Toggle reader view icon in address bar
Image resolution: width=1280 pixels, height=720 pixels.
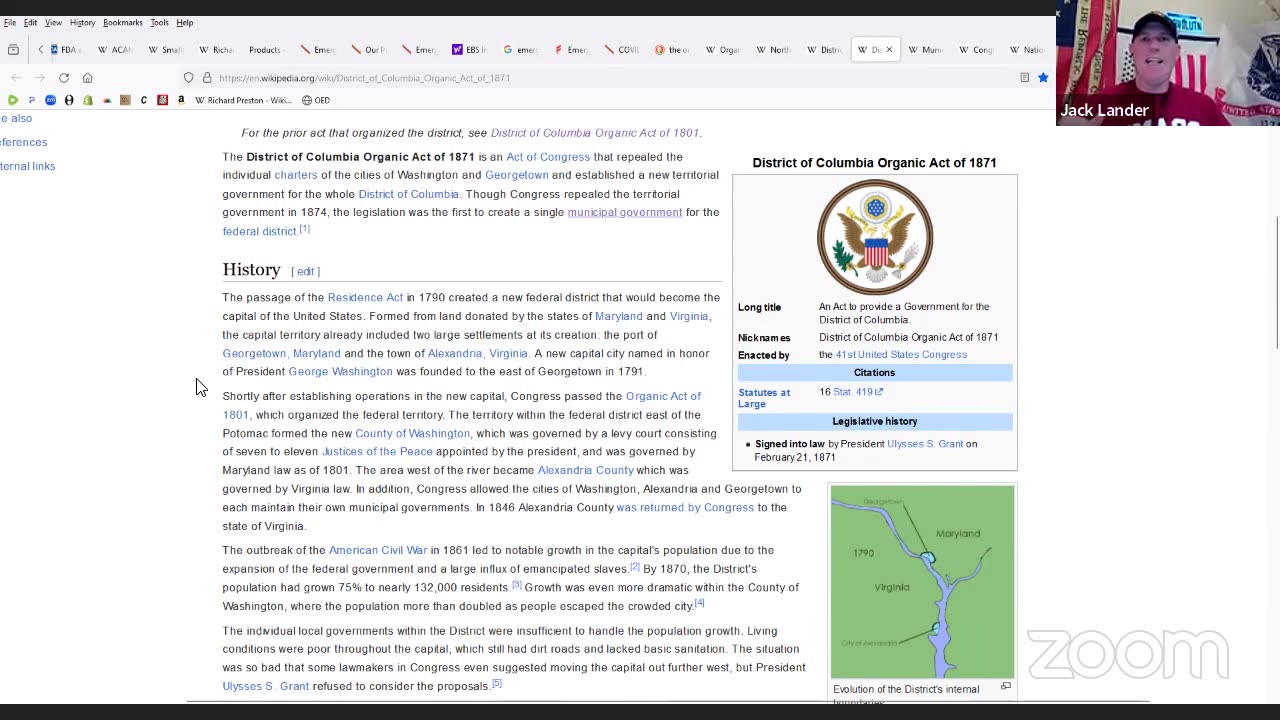tap(1024, 78)
